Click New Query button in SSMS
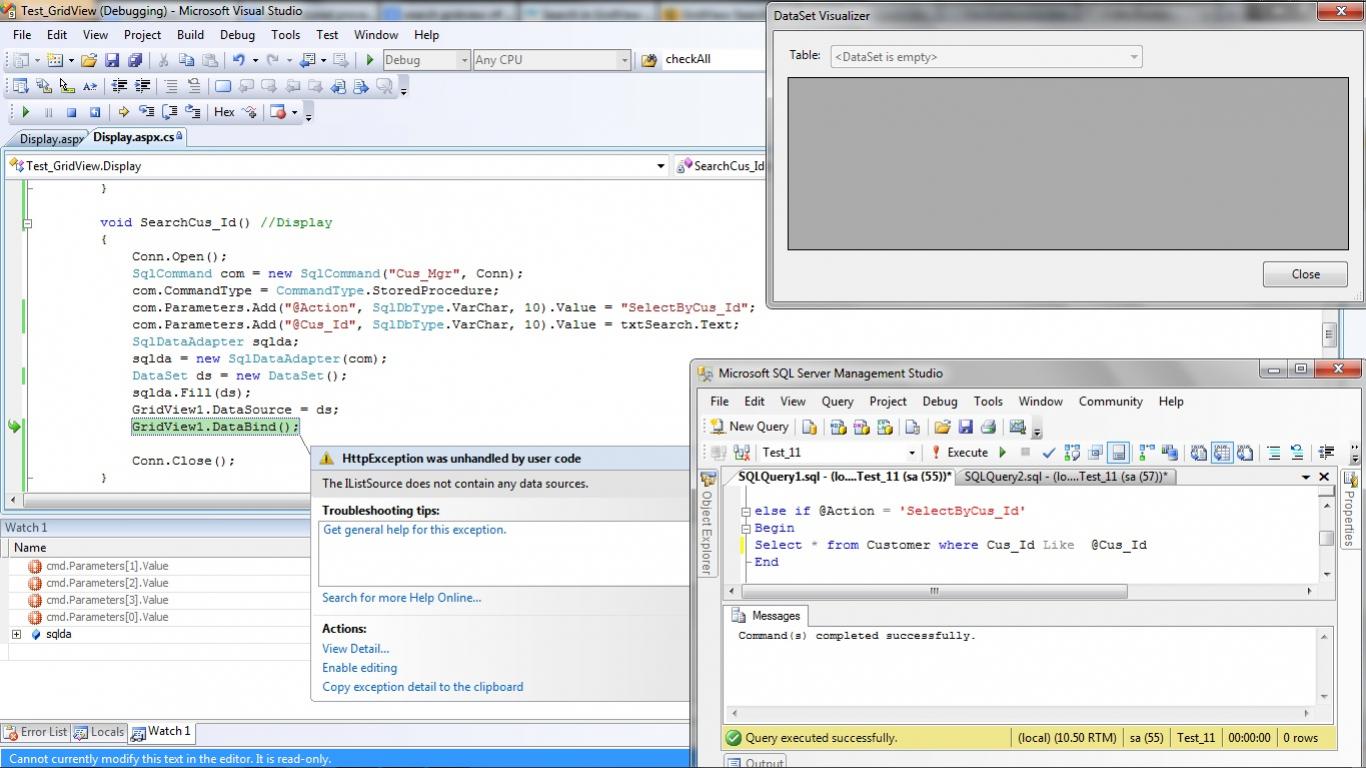The image size is (1366, 768). [x=750, y=427]
